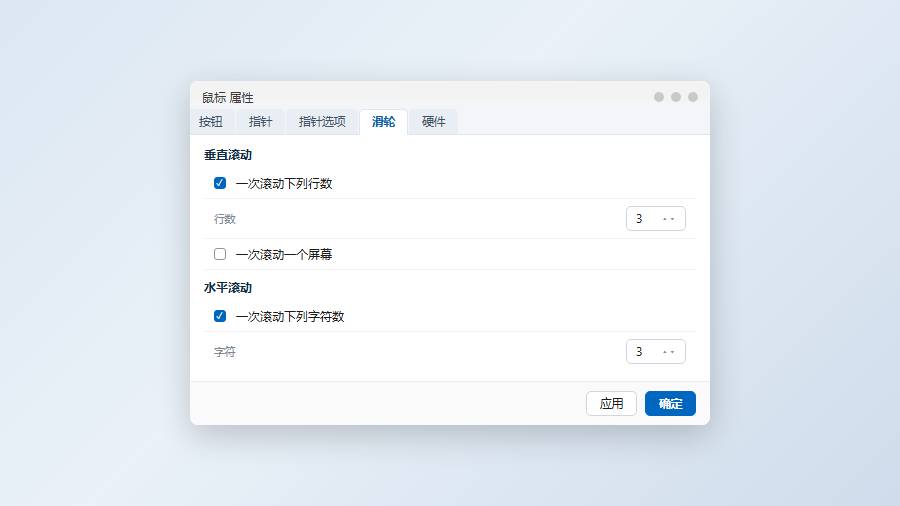Screen dimensions: 900x506
Task: Open the 指针 tab
Action: click(261, 122)
